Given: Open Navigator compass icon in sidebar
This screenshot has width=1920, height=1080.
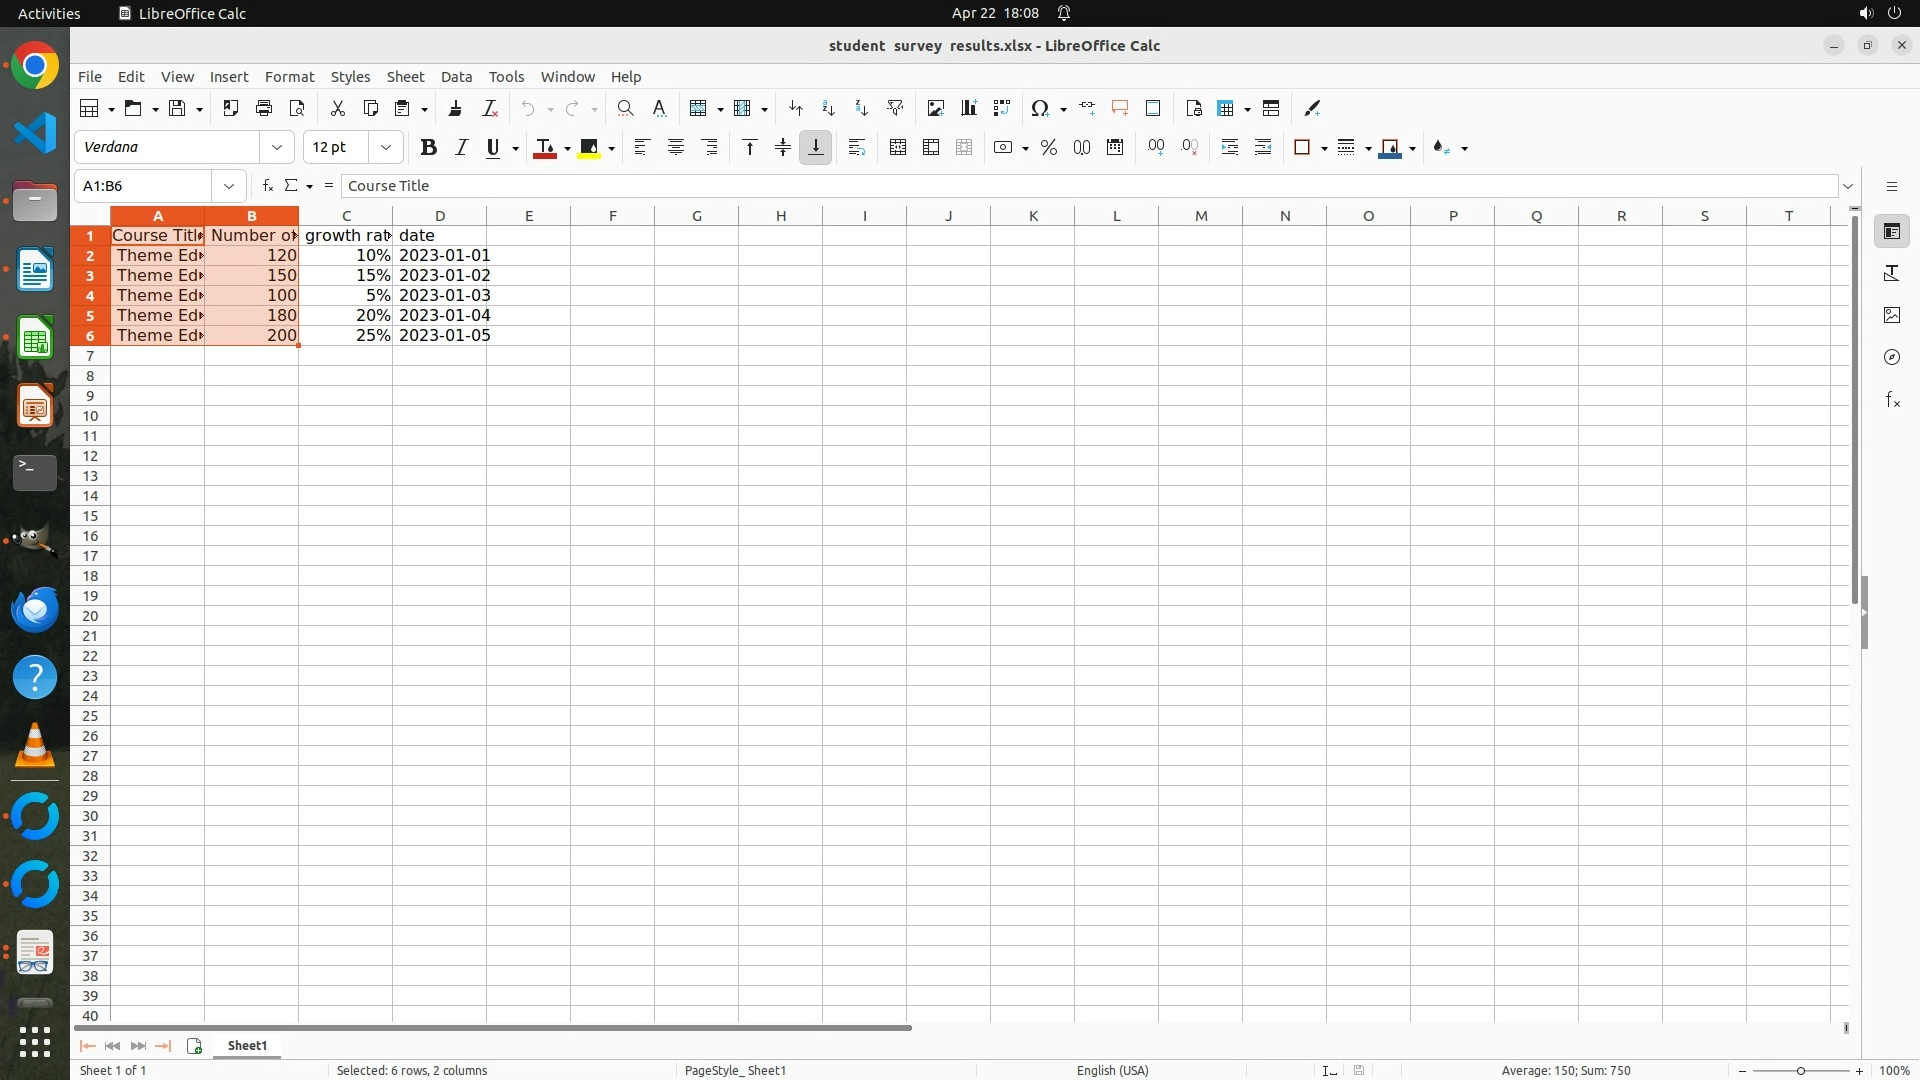Looking at the screenshot, I should pyautogui.click(x=1892, y=358).
